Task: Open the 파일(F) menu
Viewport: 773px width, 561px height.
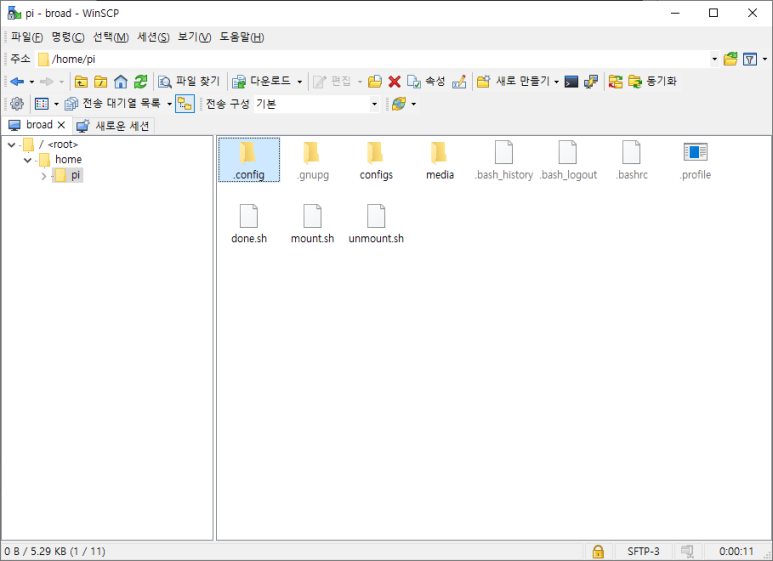Action: pyautogui.click(x=26, y=37)
